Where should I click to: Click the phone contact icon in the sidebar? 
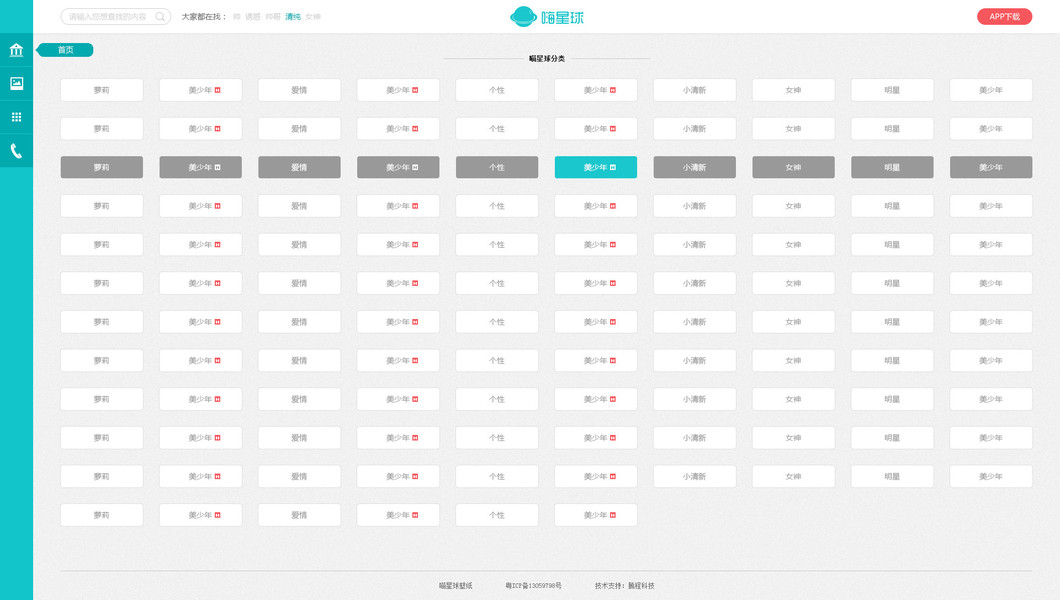point(16,151)
